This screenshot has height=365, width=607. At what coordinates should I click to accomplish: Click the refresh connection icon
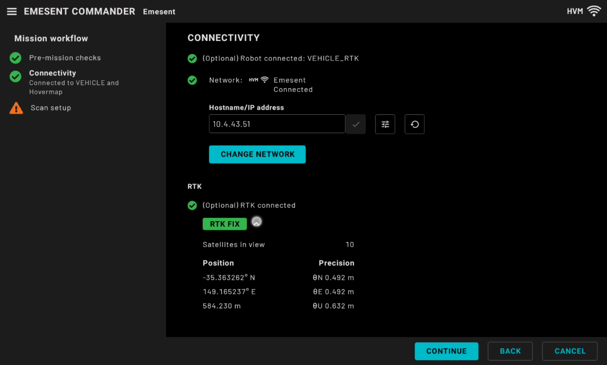coord(415,124)
